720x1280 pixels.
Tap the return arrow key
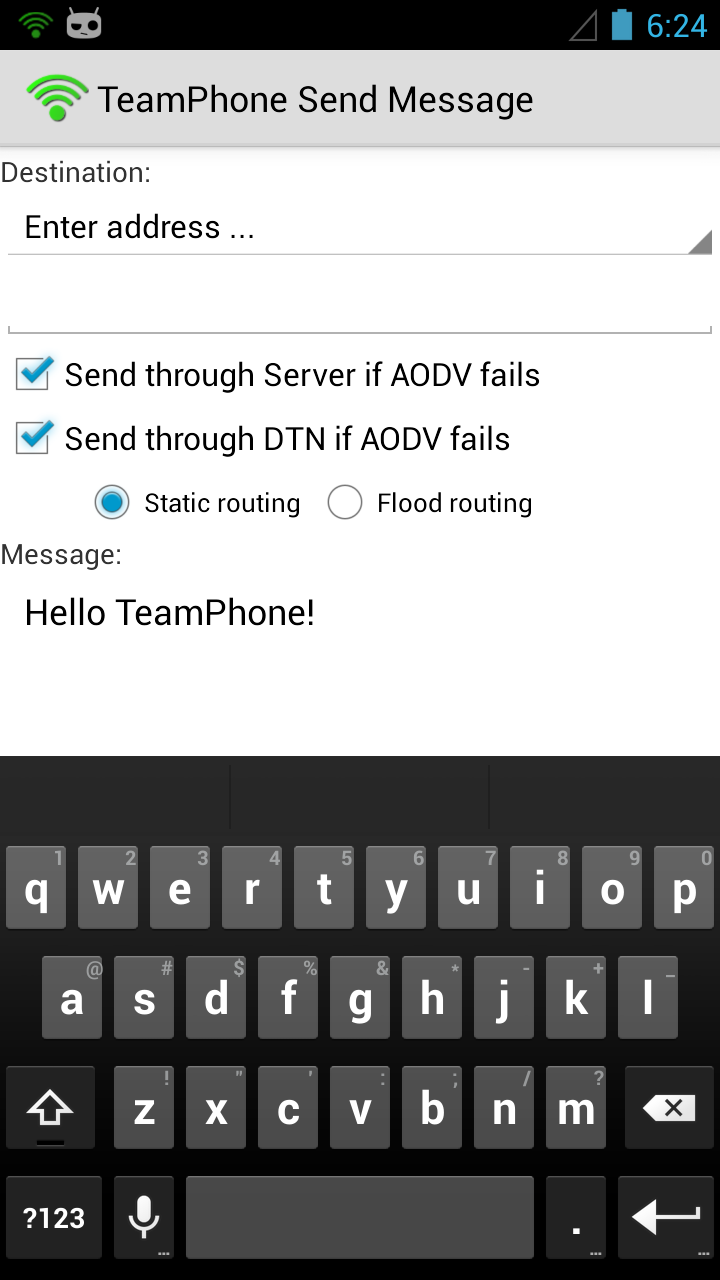666,1217
